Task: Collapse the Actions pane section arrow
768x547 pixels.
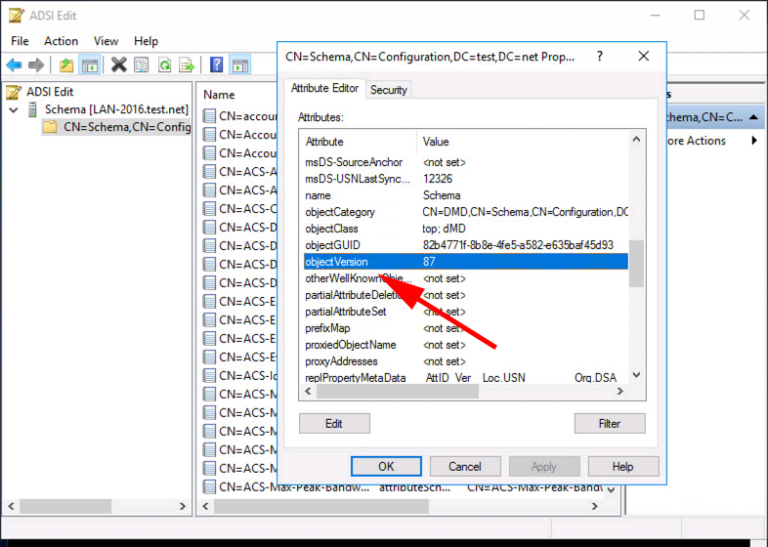Action: tap(752, 118)
